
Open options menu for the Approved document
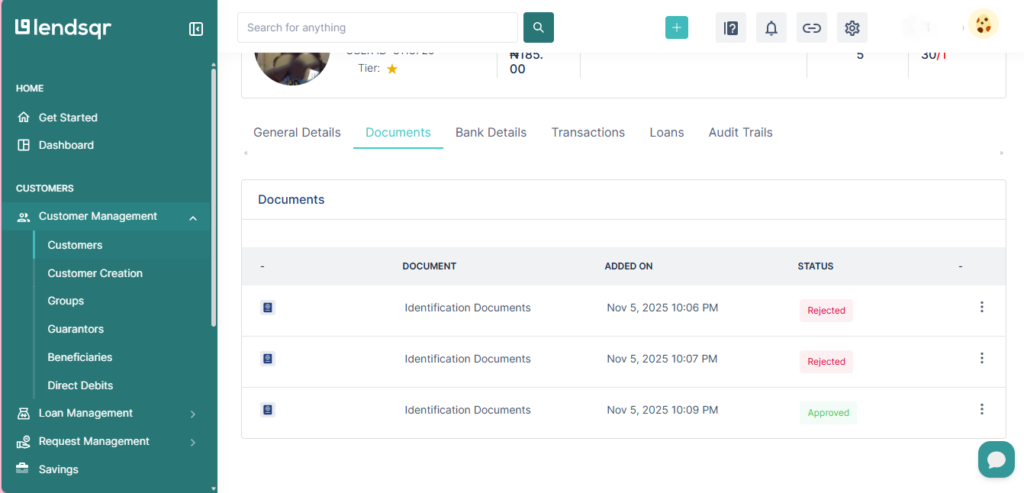point(981,409)
